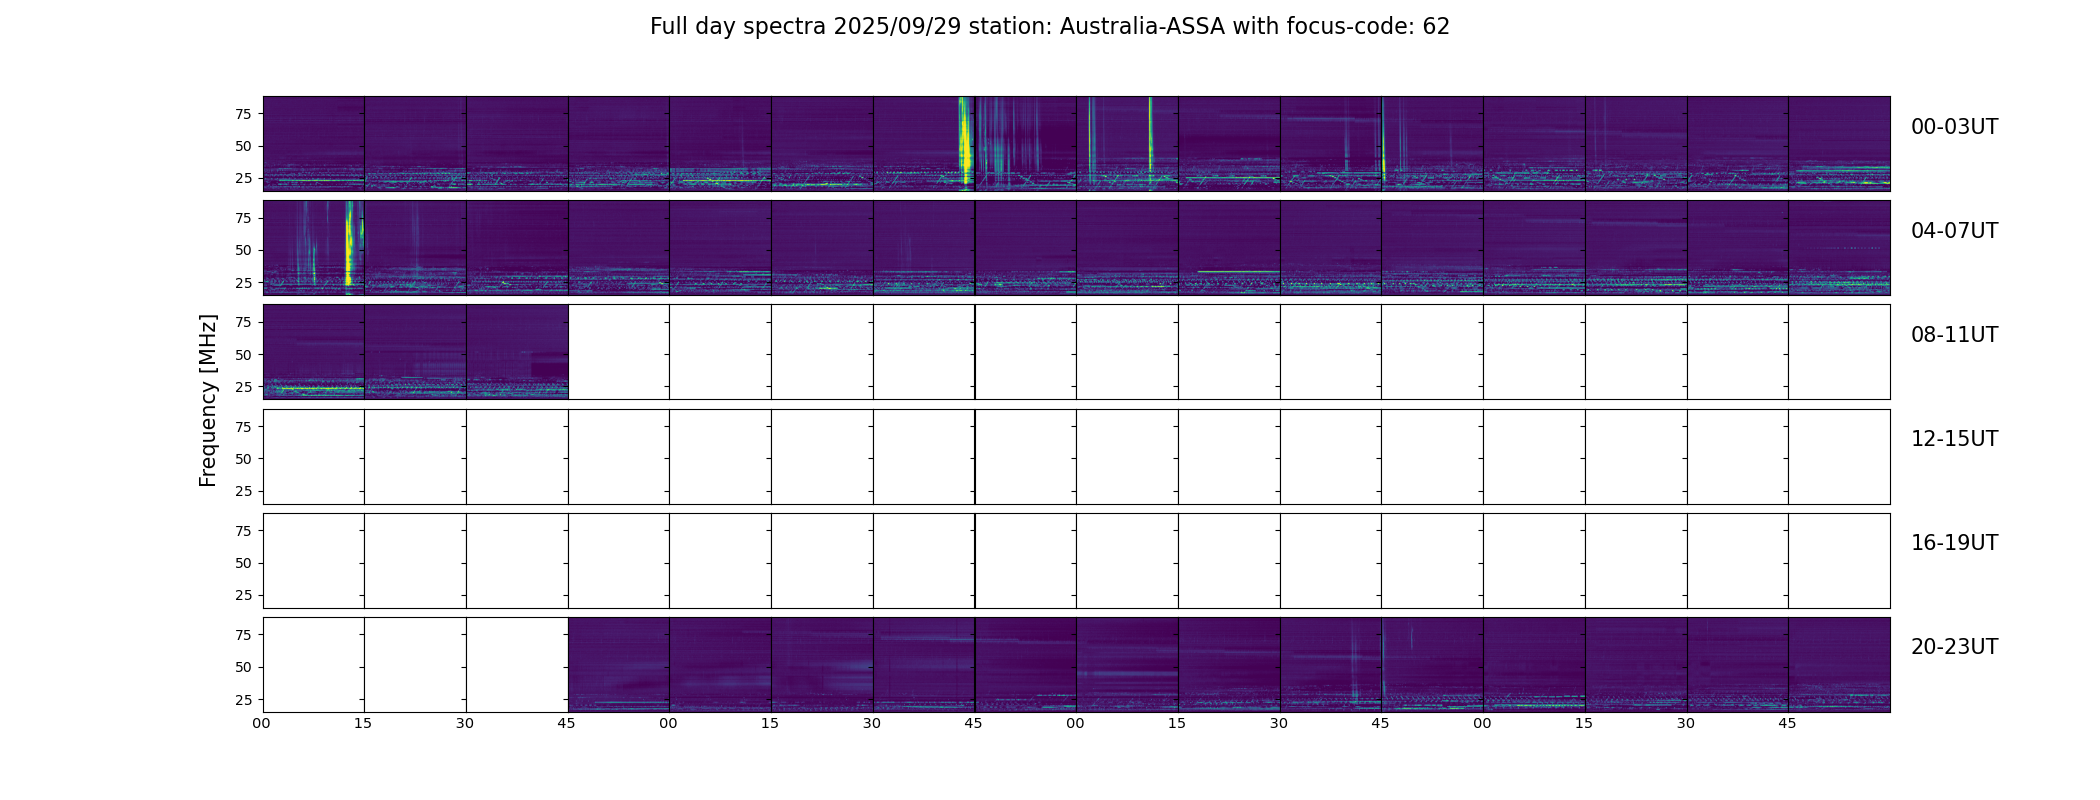Viewport: 2100px width, 800px height.
Task: Click the first spectrogram panel of 00-03UT row
Action: coord(314,143)
